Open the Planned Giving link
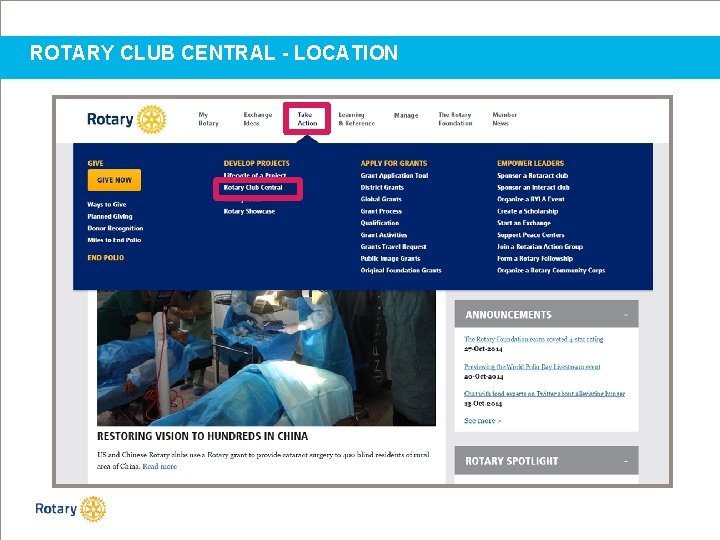Viewport: 720px width, 540px height. coord(110,216)
